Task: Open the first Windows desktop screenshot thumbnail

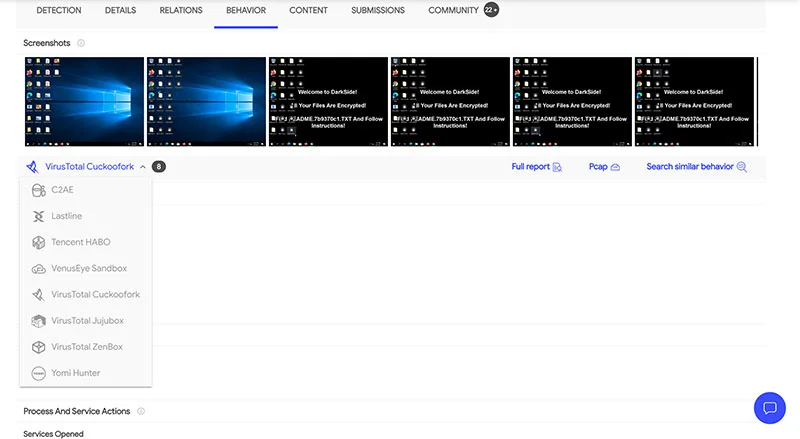Action: (84, 102)
